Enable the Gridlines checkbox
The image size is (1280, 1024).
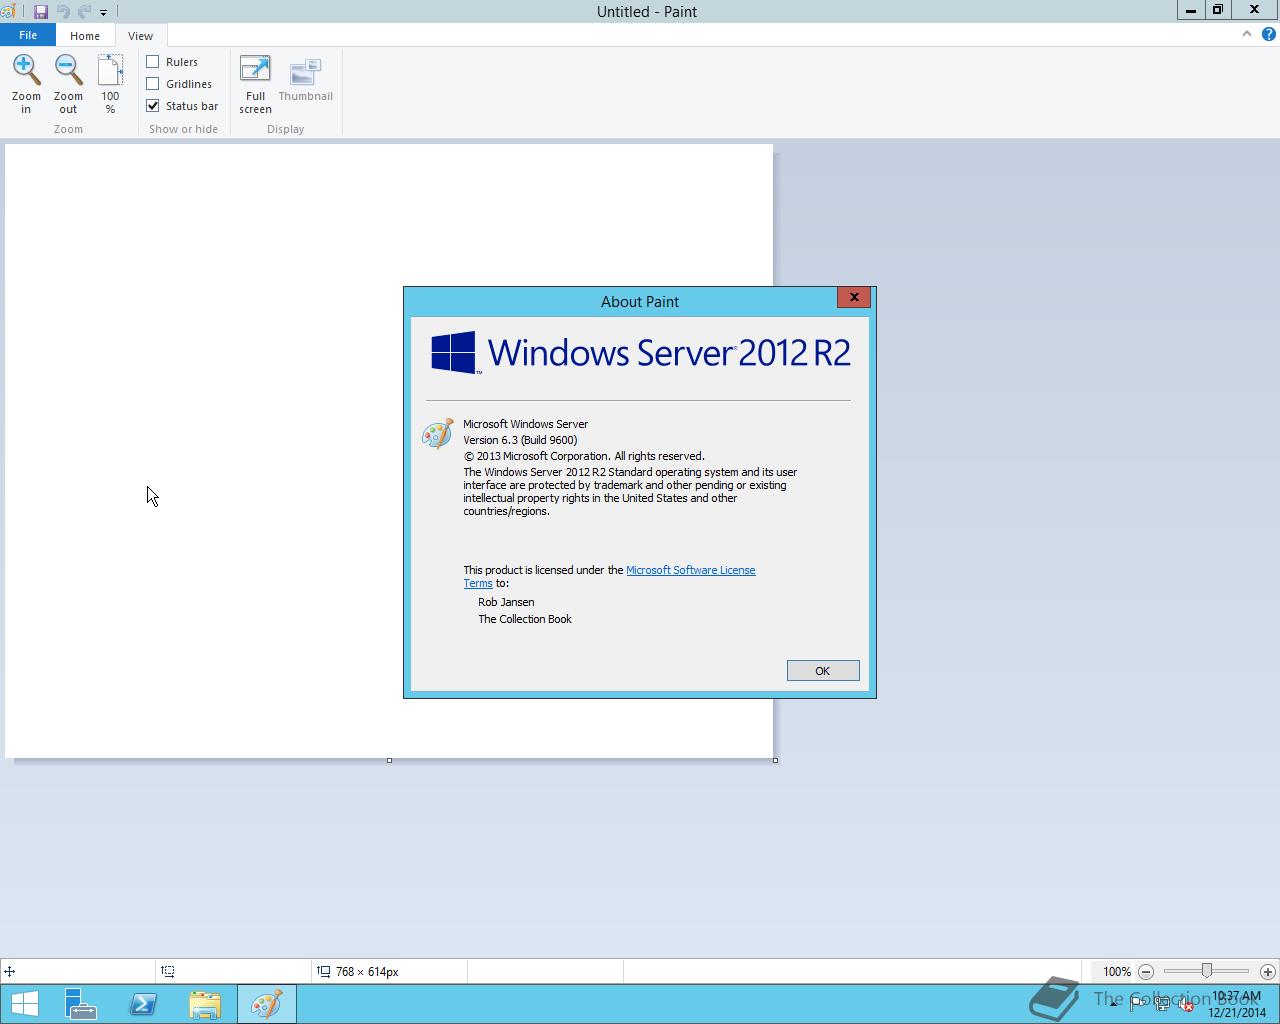click(x=153, y=84)
